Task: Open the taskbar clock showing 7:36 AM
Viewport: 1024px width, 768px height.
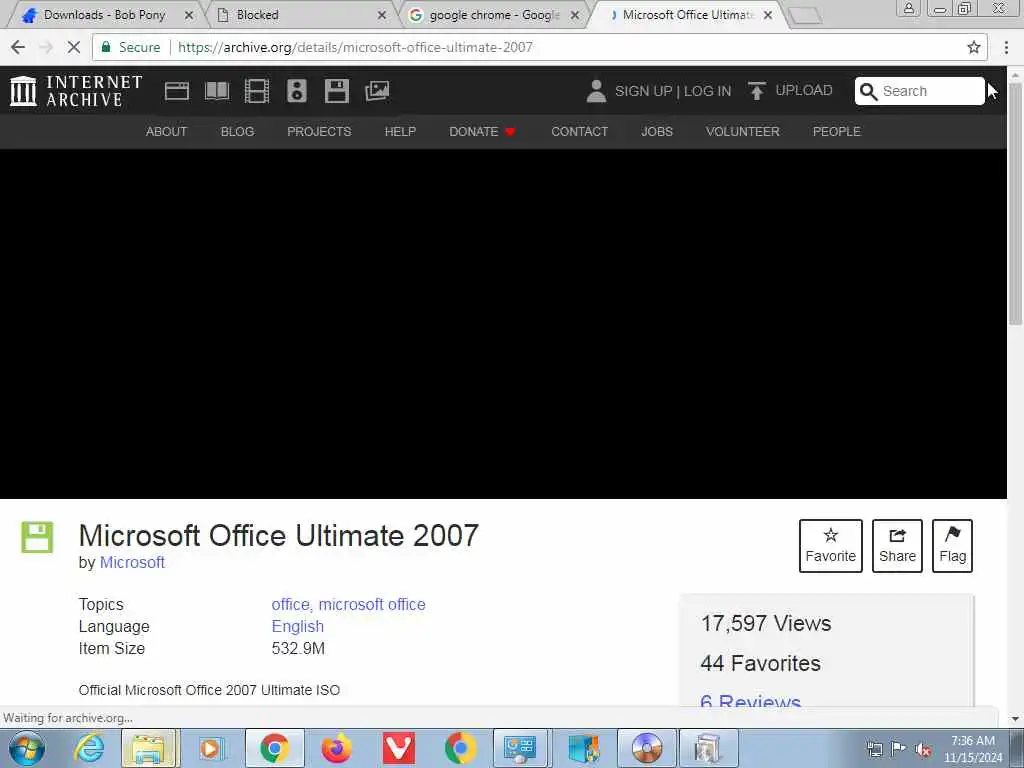Action: (x=972, y=749)
